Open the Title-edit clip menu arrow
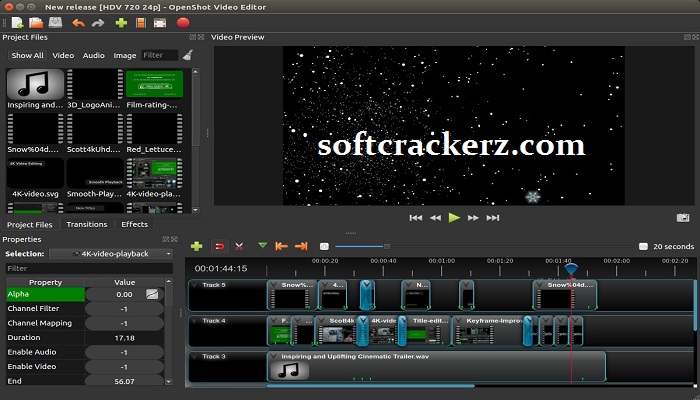700x400 pixels. coord(406,321)
